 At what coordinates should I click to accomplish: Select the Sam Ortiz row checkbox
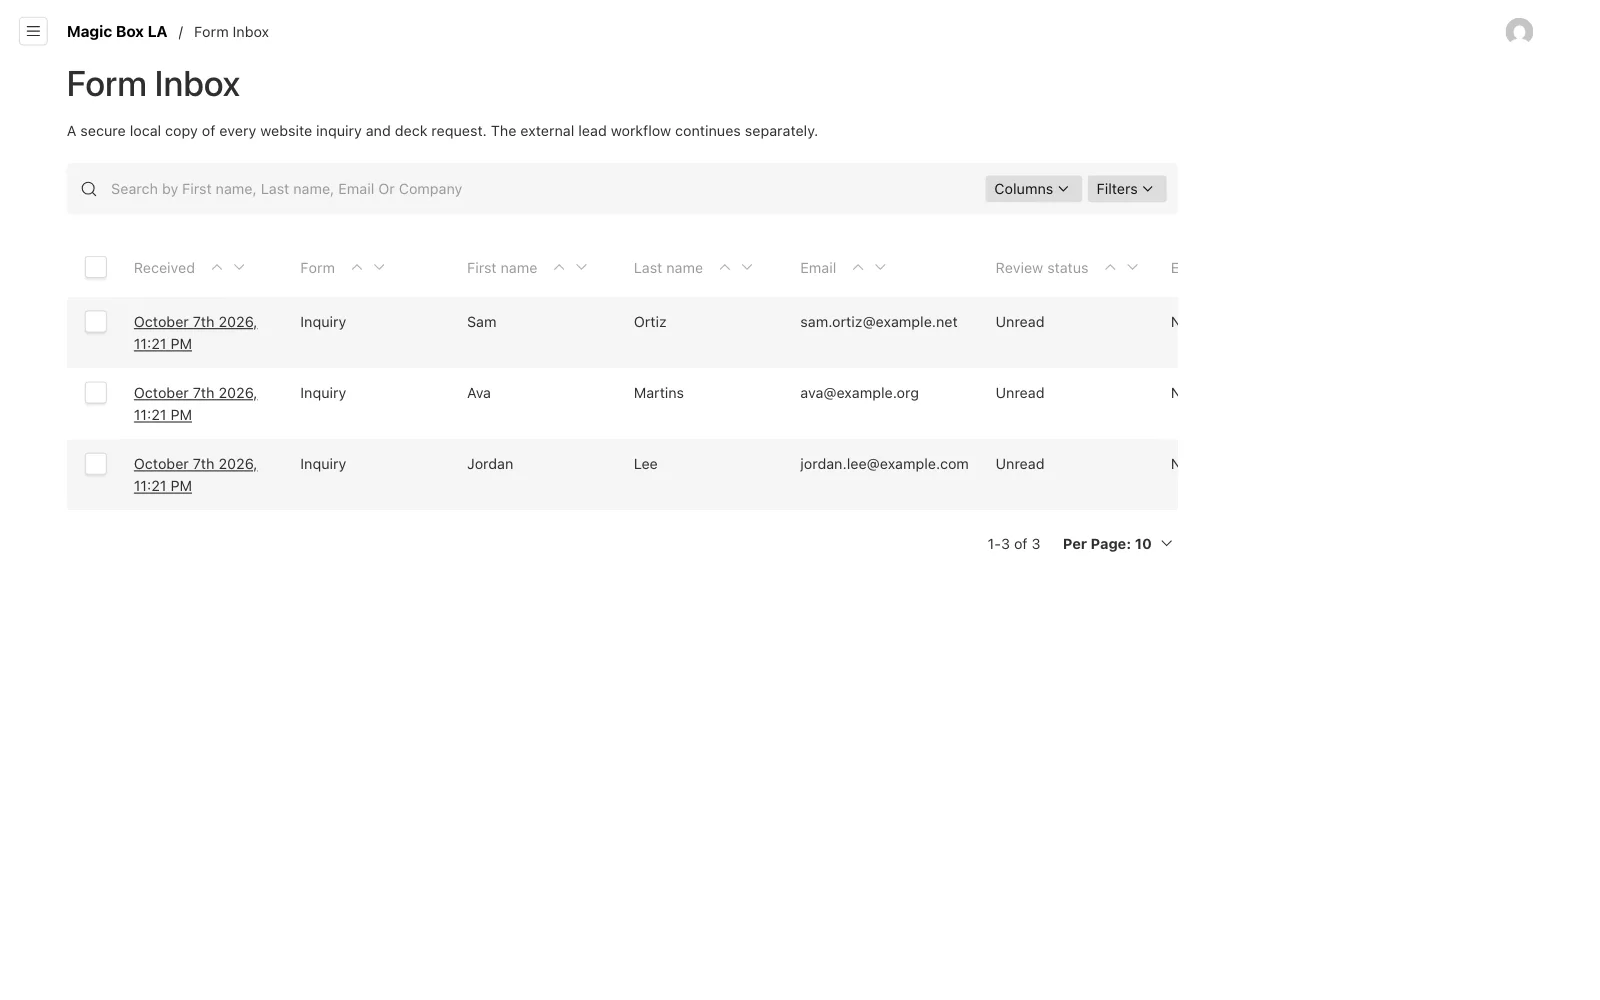point(96,321)
